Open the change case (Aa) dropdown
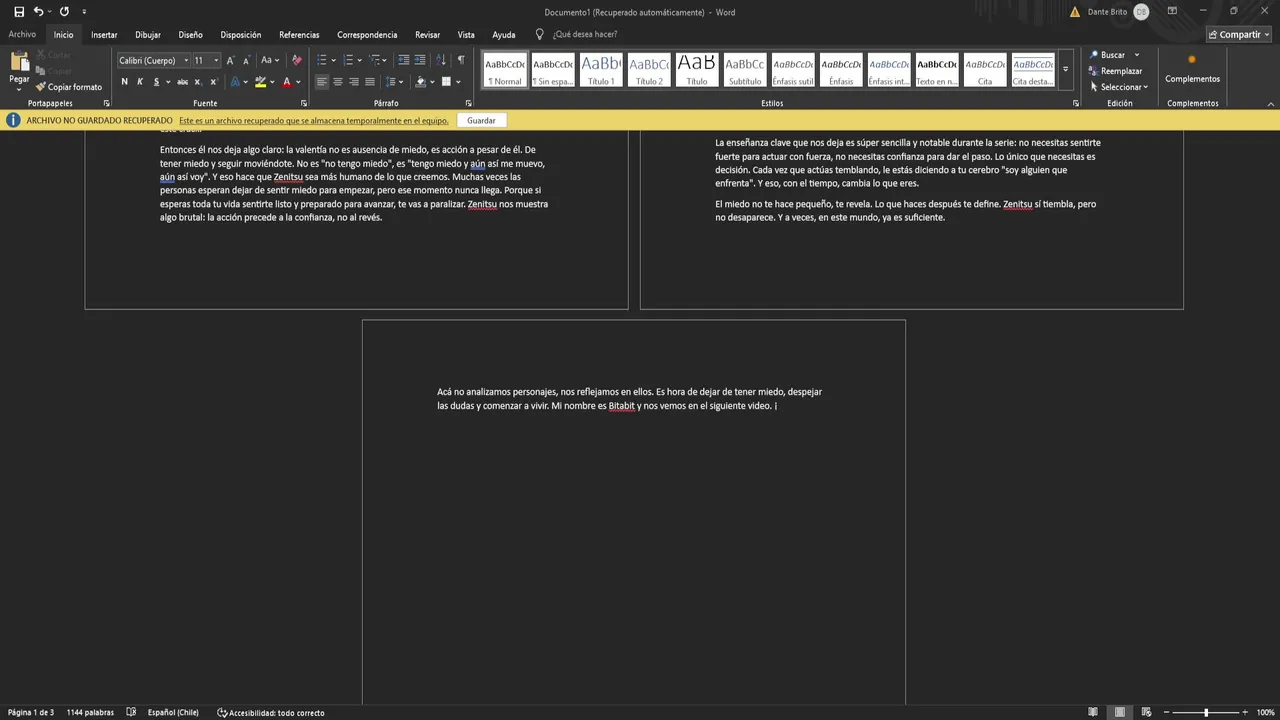 click(x=268, y=60)
